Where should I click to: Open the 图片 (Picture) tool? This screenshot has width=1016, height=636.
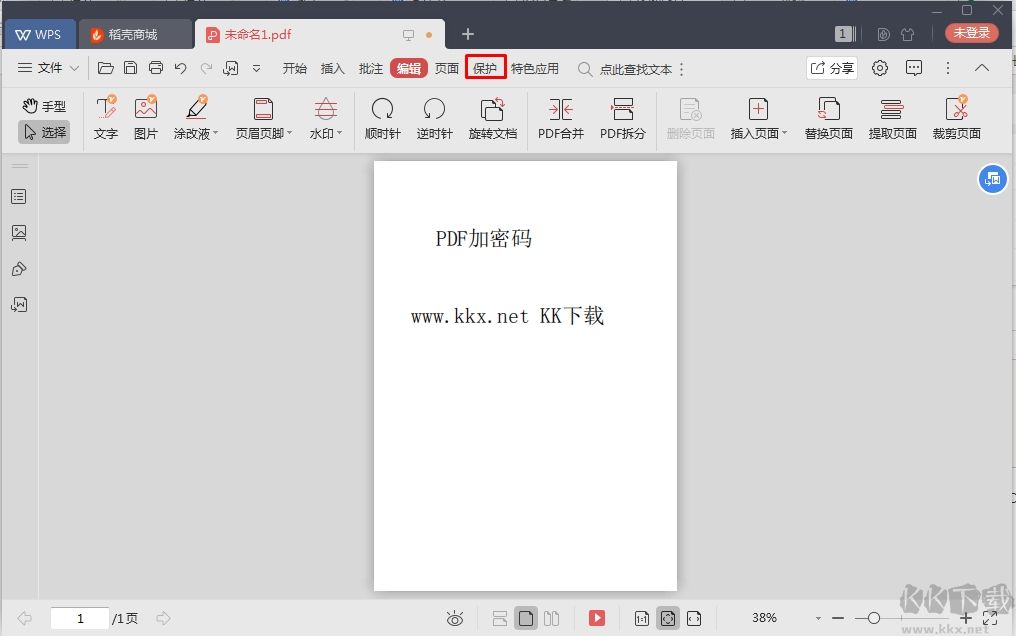point(146,118)
